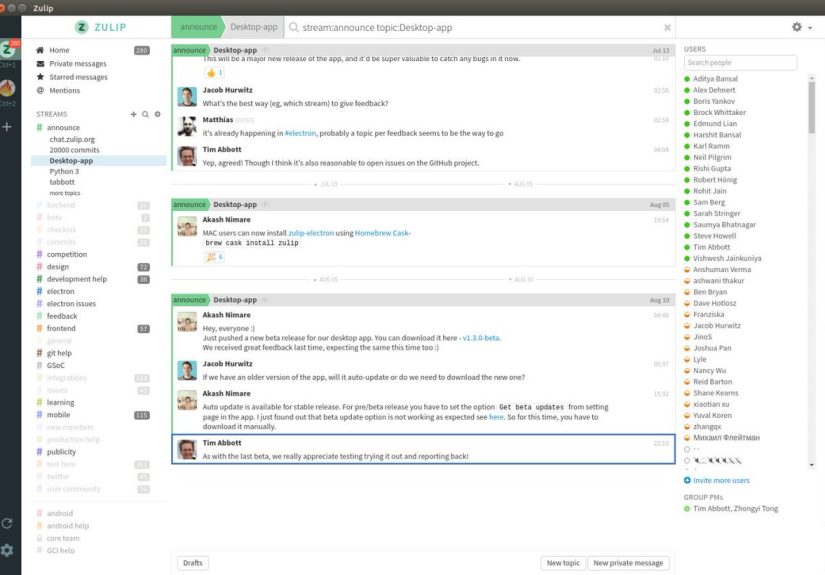Click Jacob Hurwitz avatar on feedback question
This screenshot has height=575, width=825.
click(x=187, y=97)
